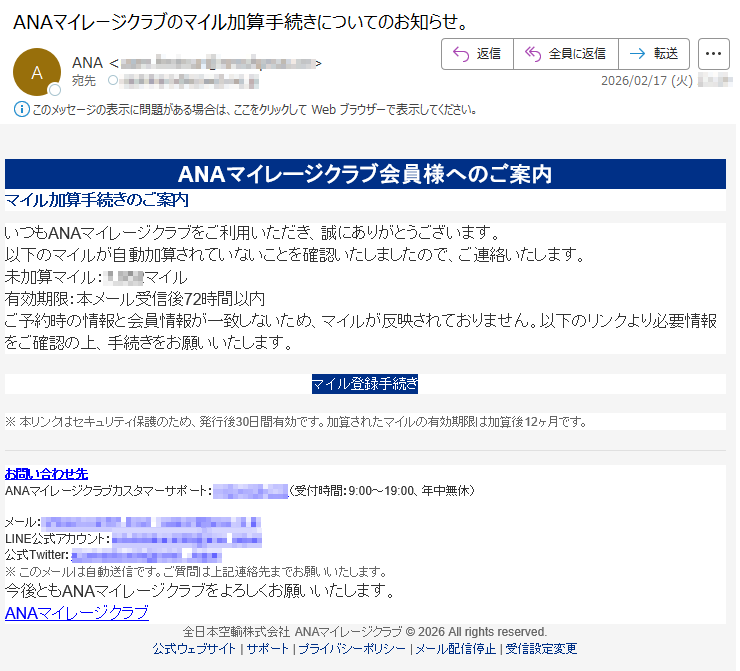The height and width of the screenshot is (671, 740).
Task: Click the 全員に返信 reply-all button
Action: click(565, 54)
